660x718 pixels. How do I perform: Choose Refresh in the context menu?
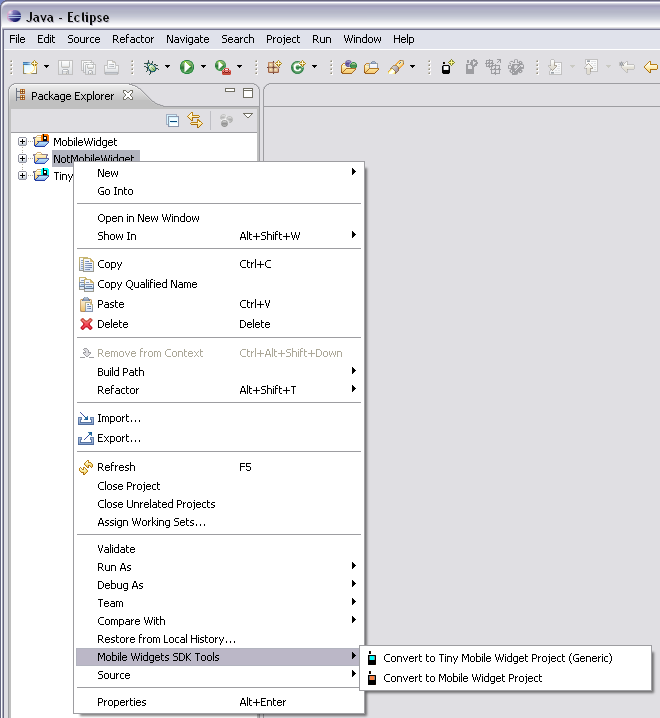tap(219, 467)
